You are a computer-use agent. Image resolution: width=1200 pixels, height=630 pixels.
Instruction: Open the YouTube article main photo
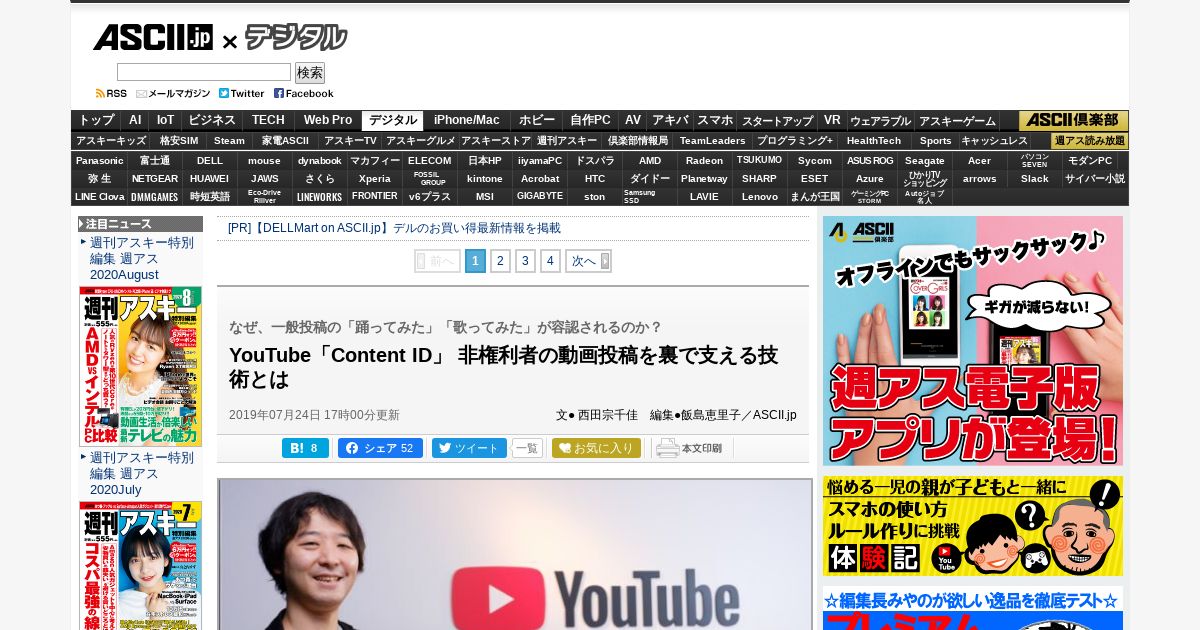[x=515, y=554]
